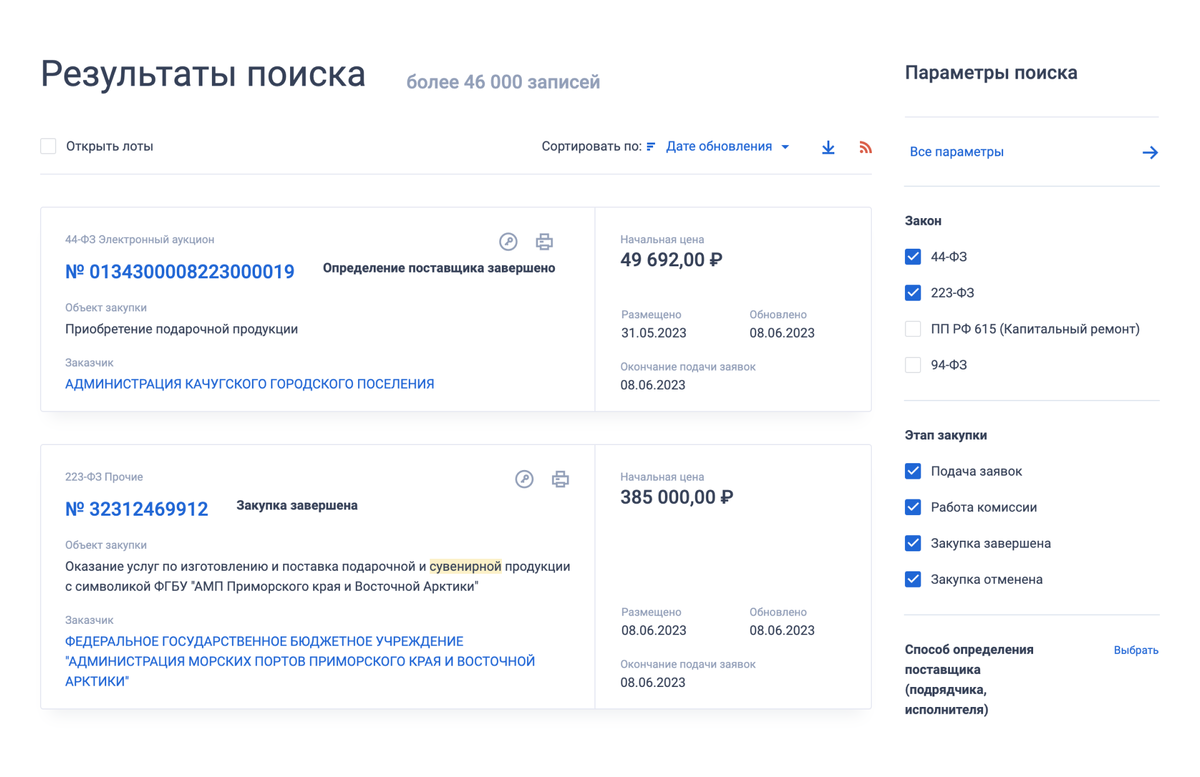Toggle the Открыть лоты checkbox

point(47,145)
